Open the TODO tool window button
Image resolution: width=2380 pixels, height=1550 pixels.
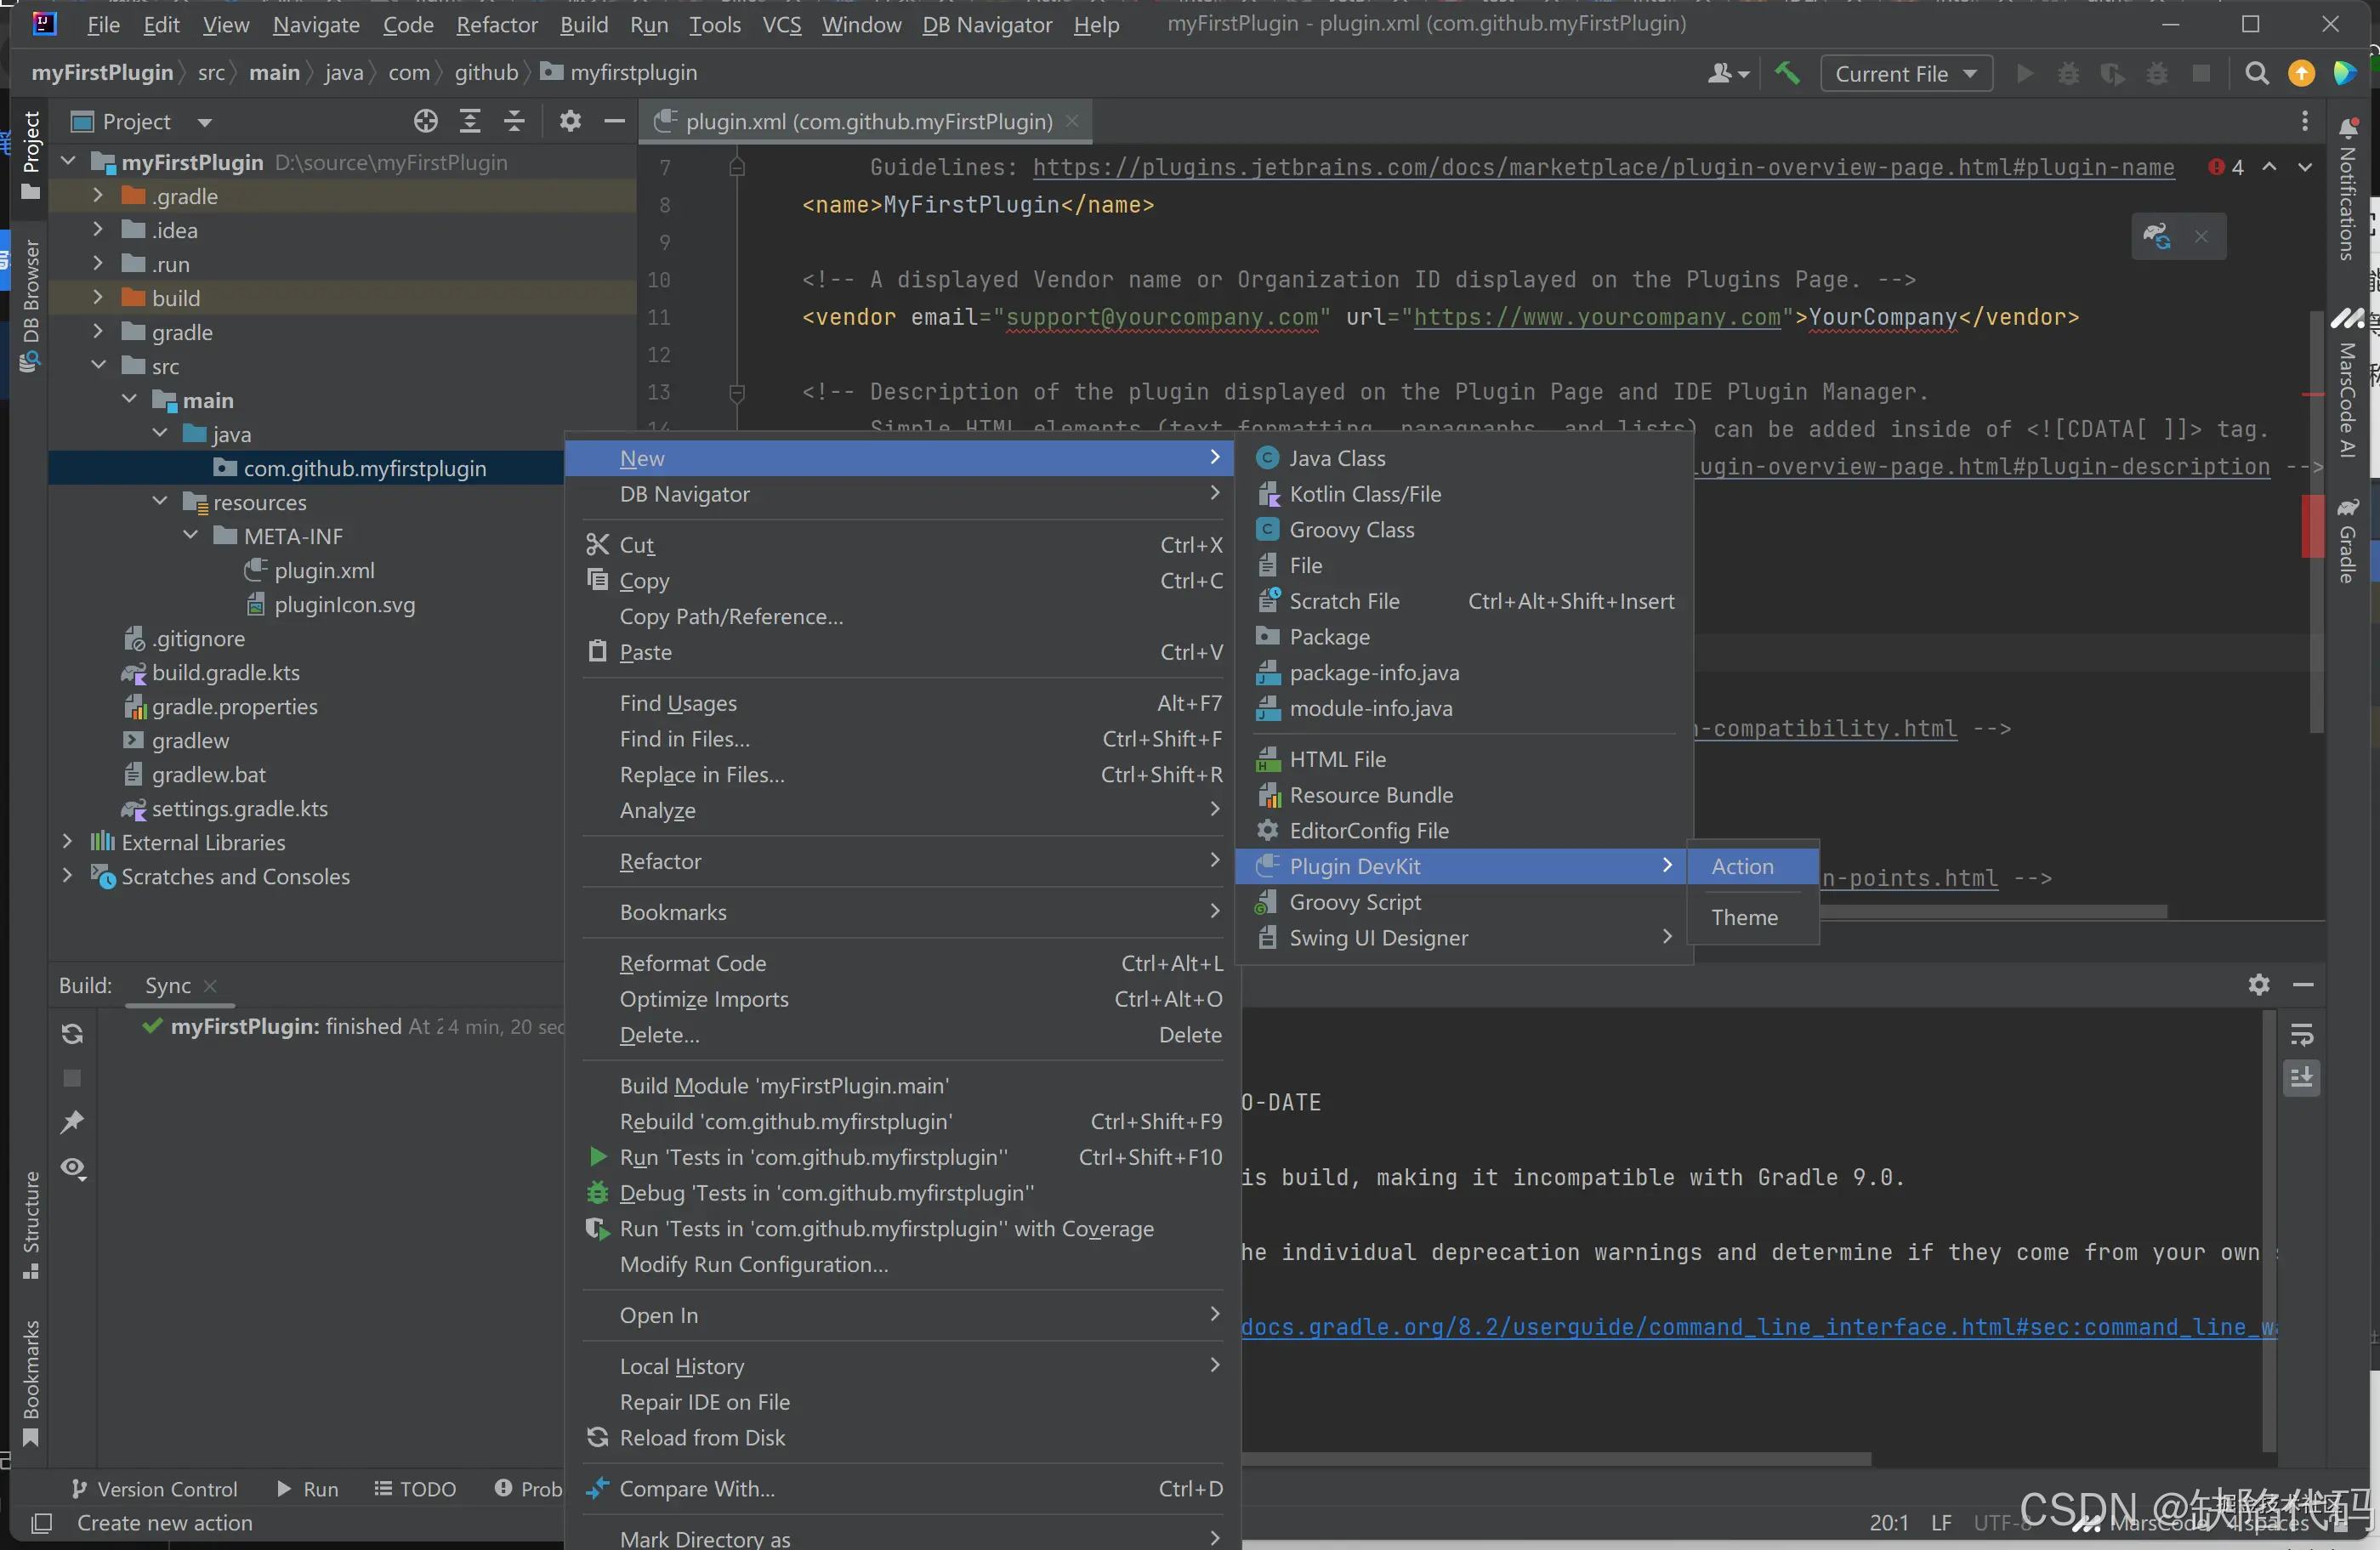click(415, 1489)
